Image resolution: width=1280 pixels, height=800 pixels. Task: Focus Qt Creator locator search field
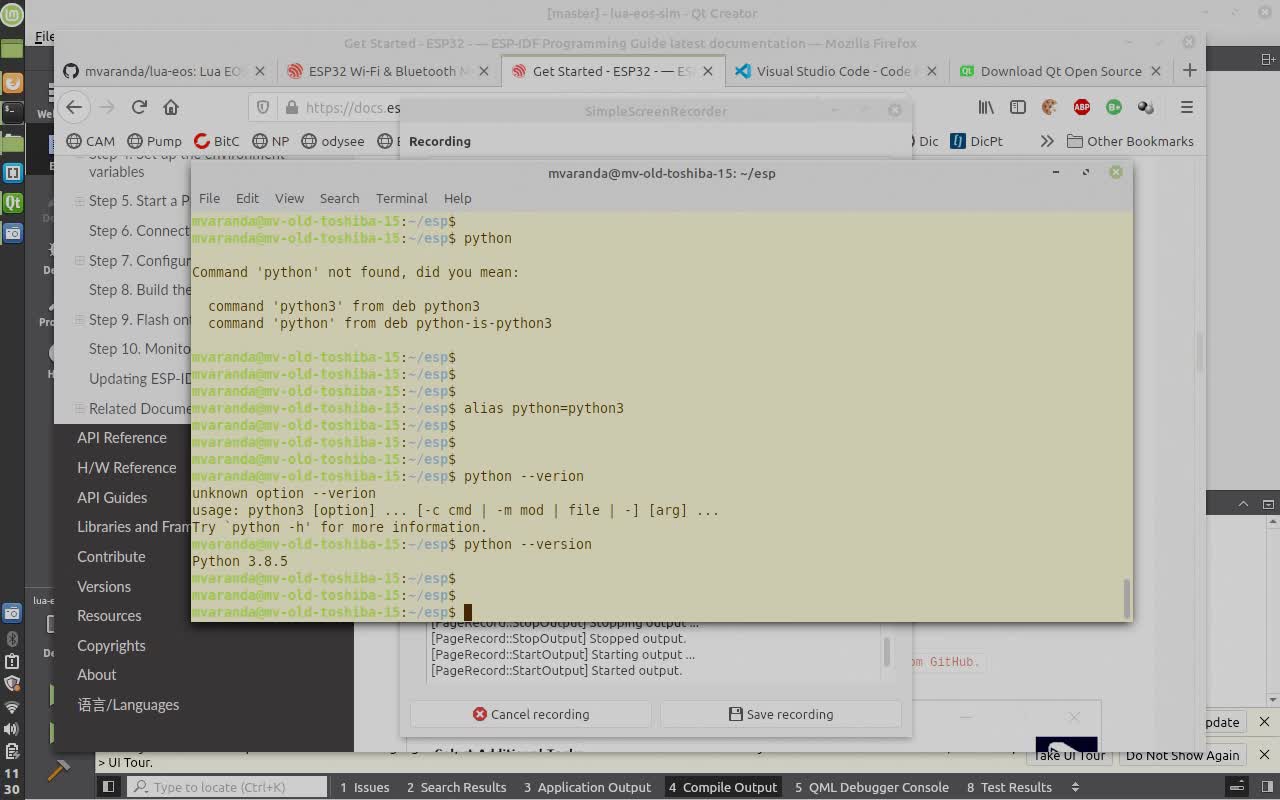point(228,787)
